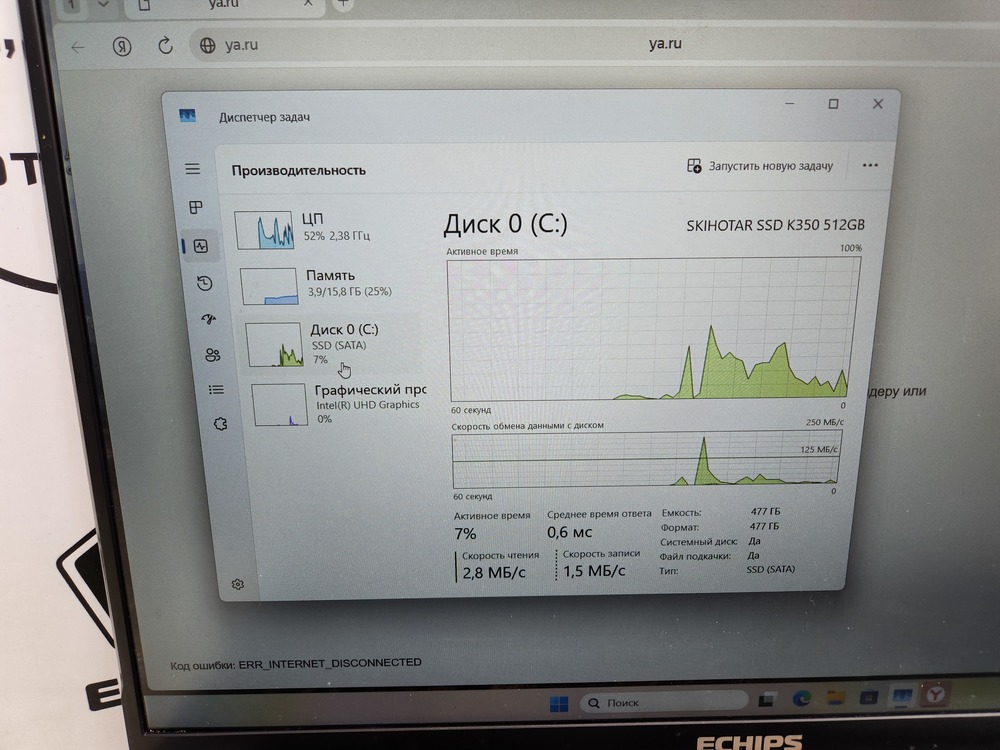Open Task Manager settings gear icon
Viewport: 1000px width, 750px height.
(x=238, y=584)
